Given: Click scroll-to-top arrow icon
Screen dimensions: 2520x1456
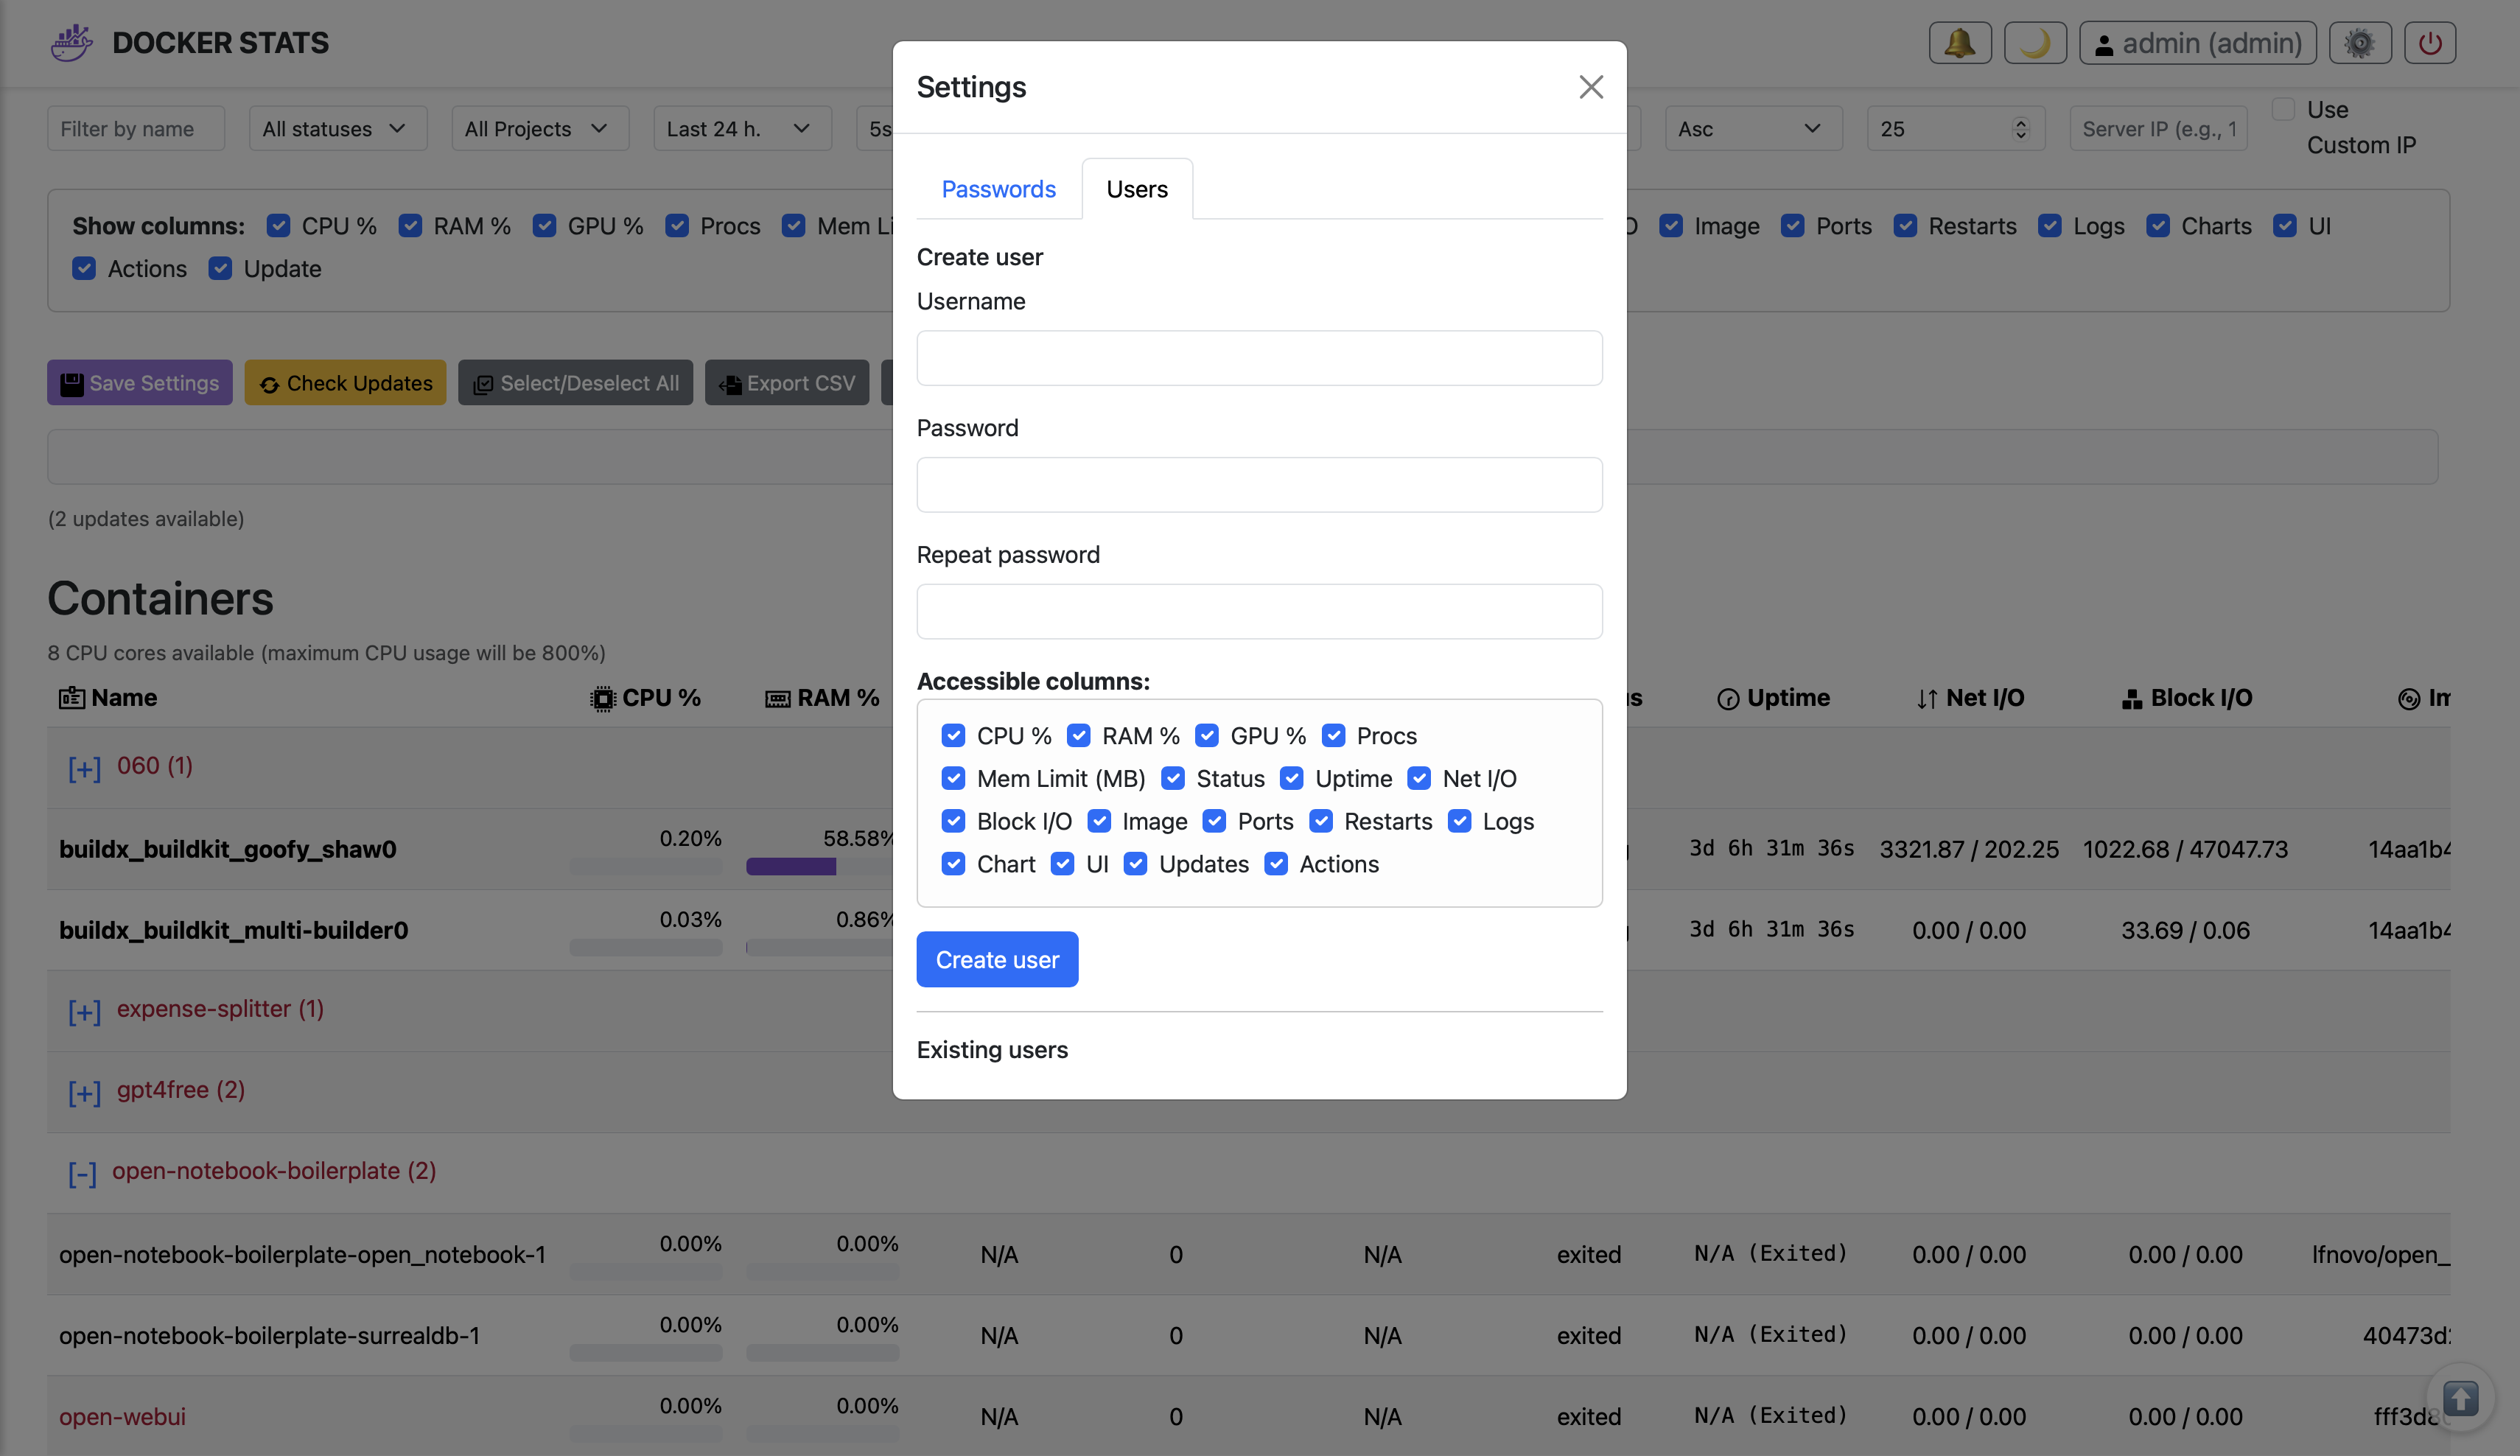Looking at the screenshot, I should click(x=2460, y=1397).
